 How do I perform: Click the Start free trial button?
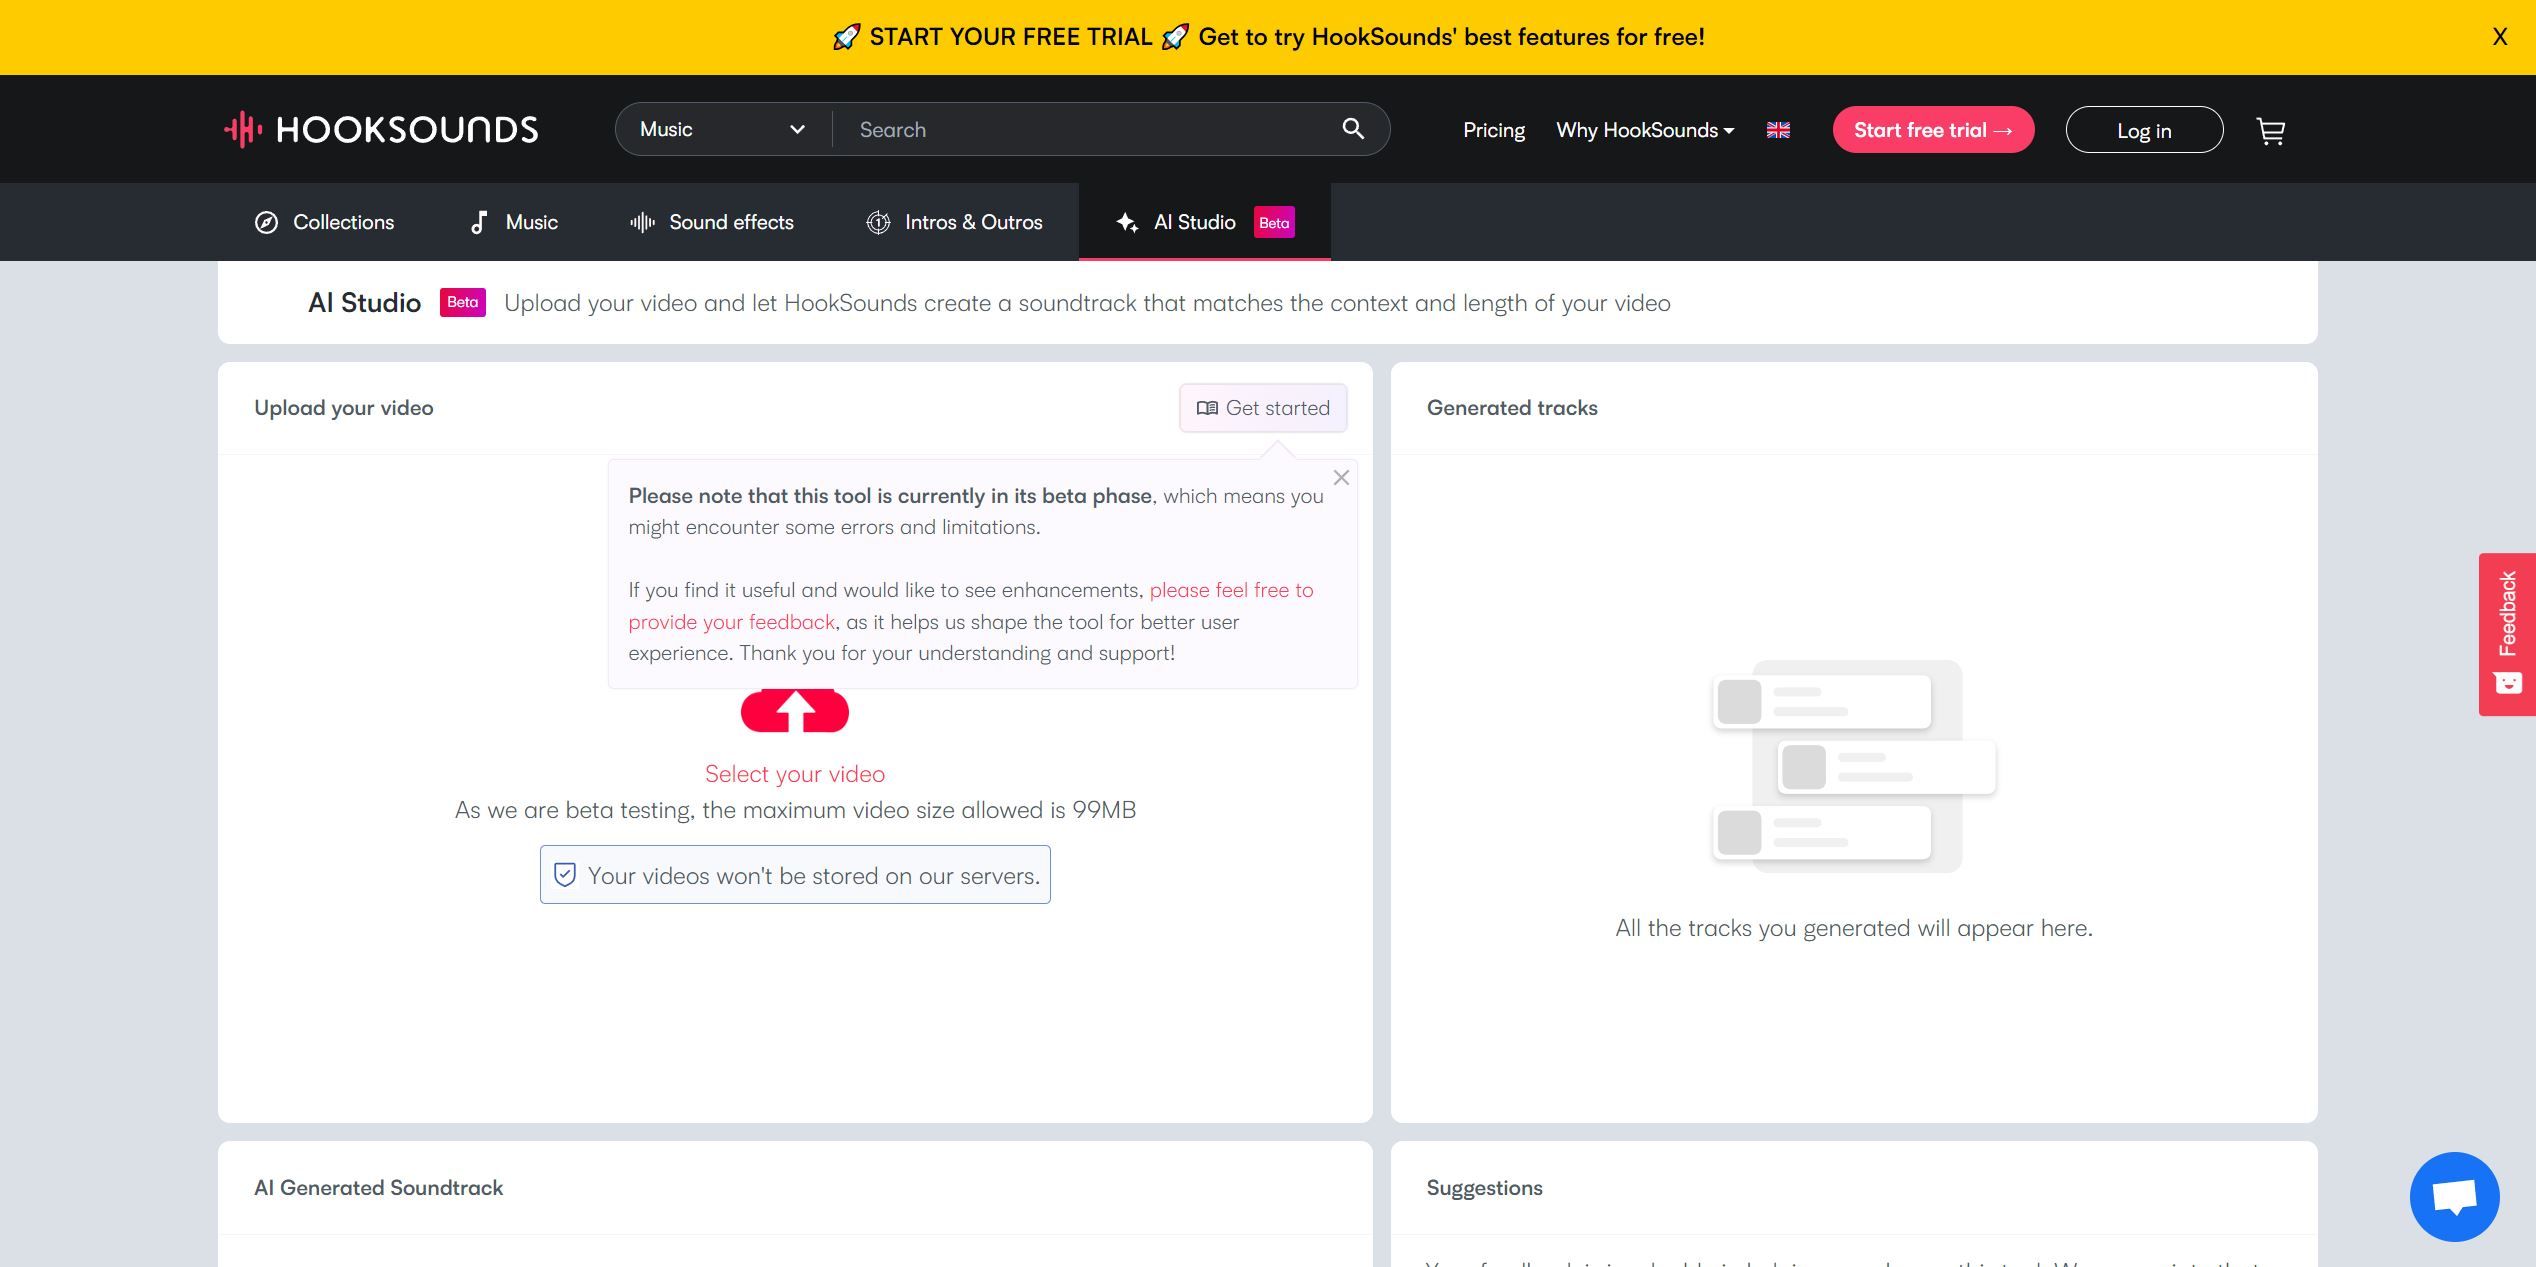click(x=1932, y=129)
